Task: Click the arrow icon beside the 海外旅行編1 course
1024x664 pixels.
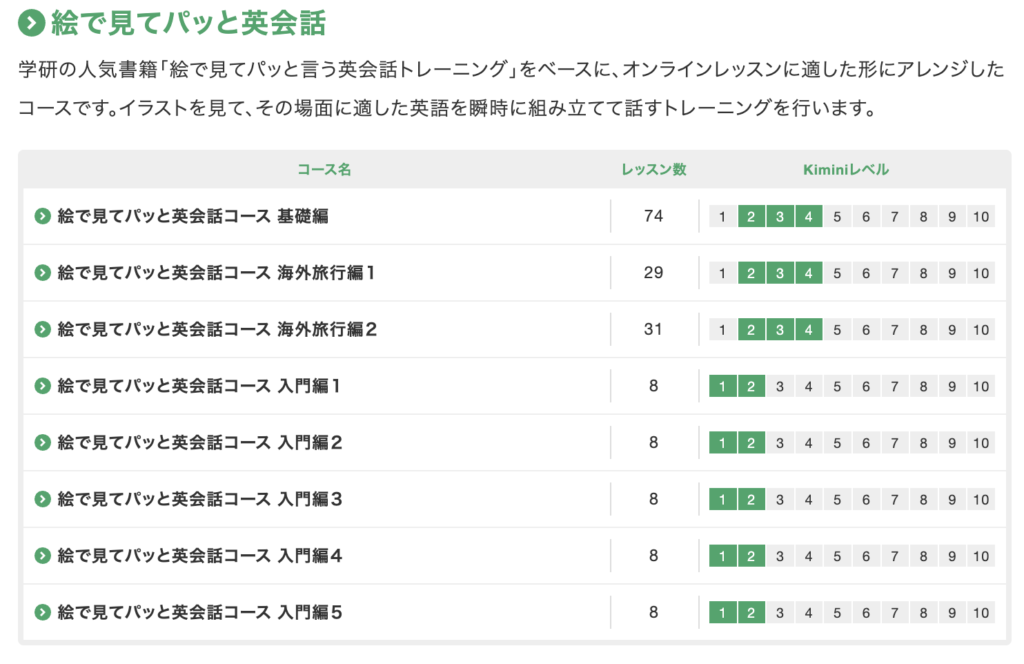Action: pyautogui.click(x=42, y=272)
